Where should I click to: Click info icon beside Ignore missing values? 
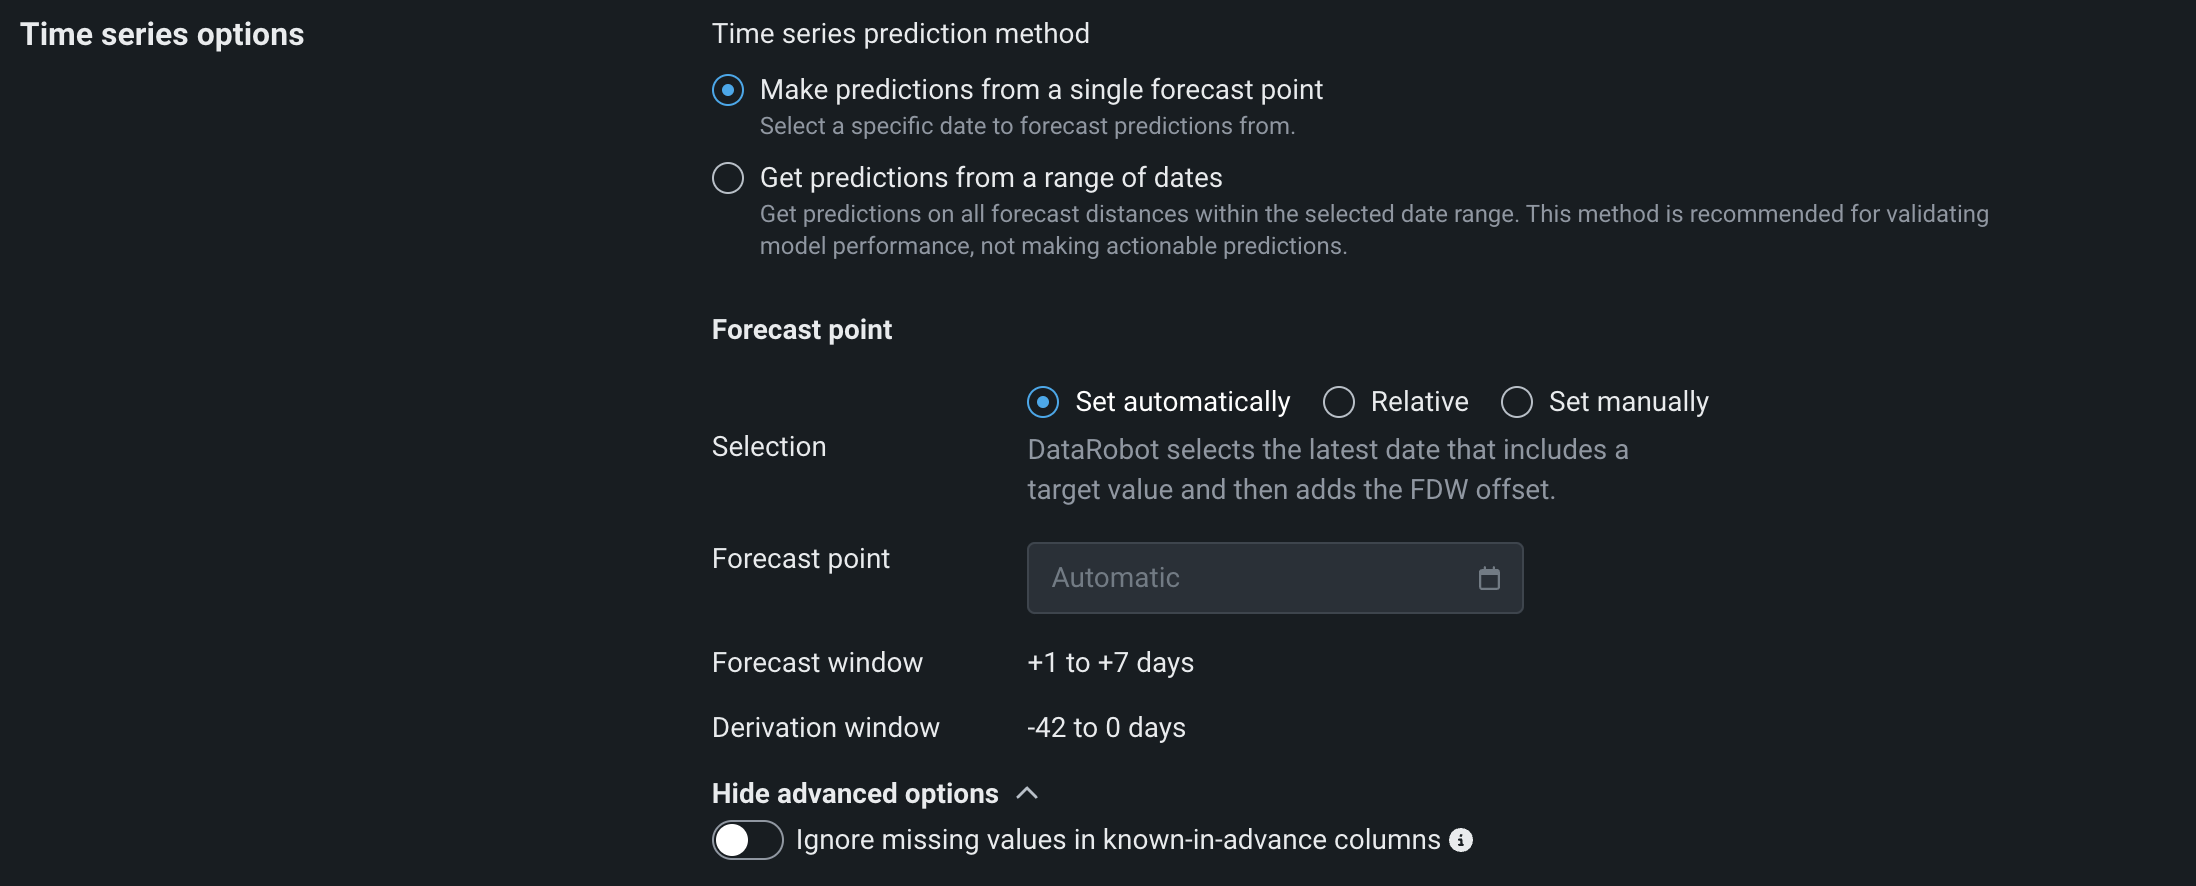[x=1461, y=840]
